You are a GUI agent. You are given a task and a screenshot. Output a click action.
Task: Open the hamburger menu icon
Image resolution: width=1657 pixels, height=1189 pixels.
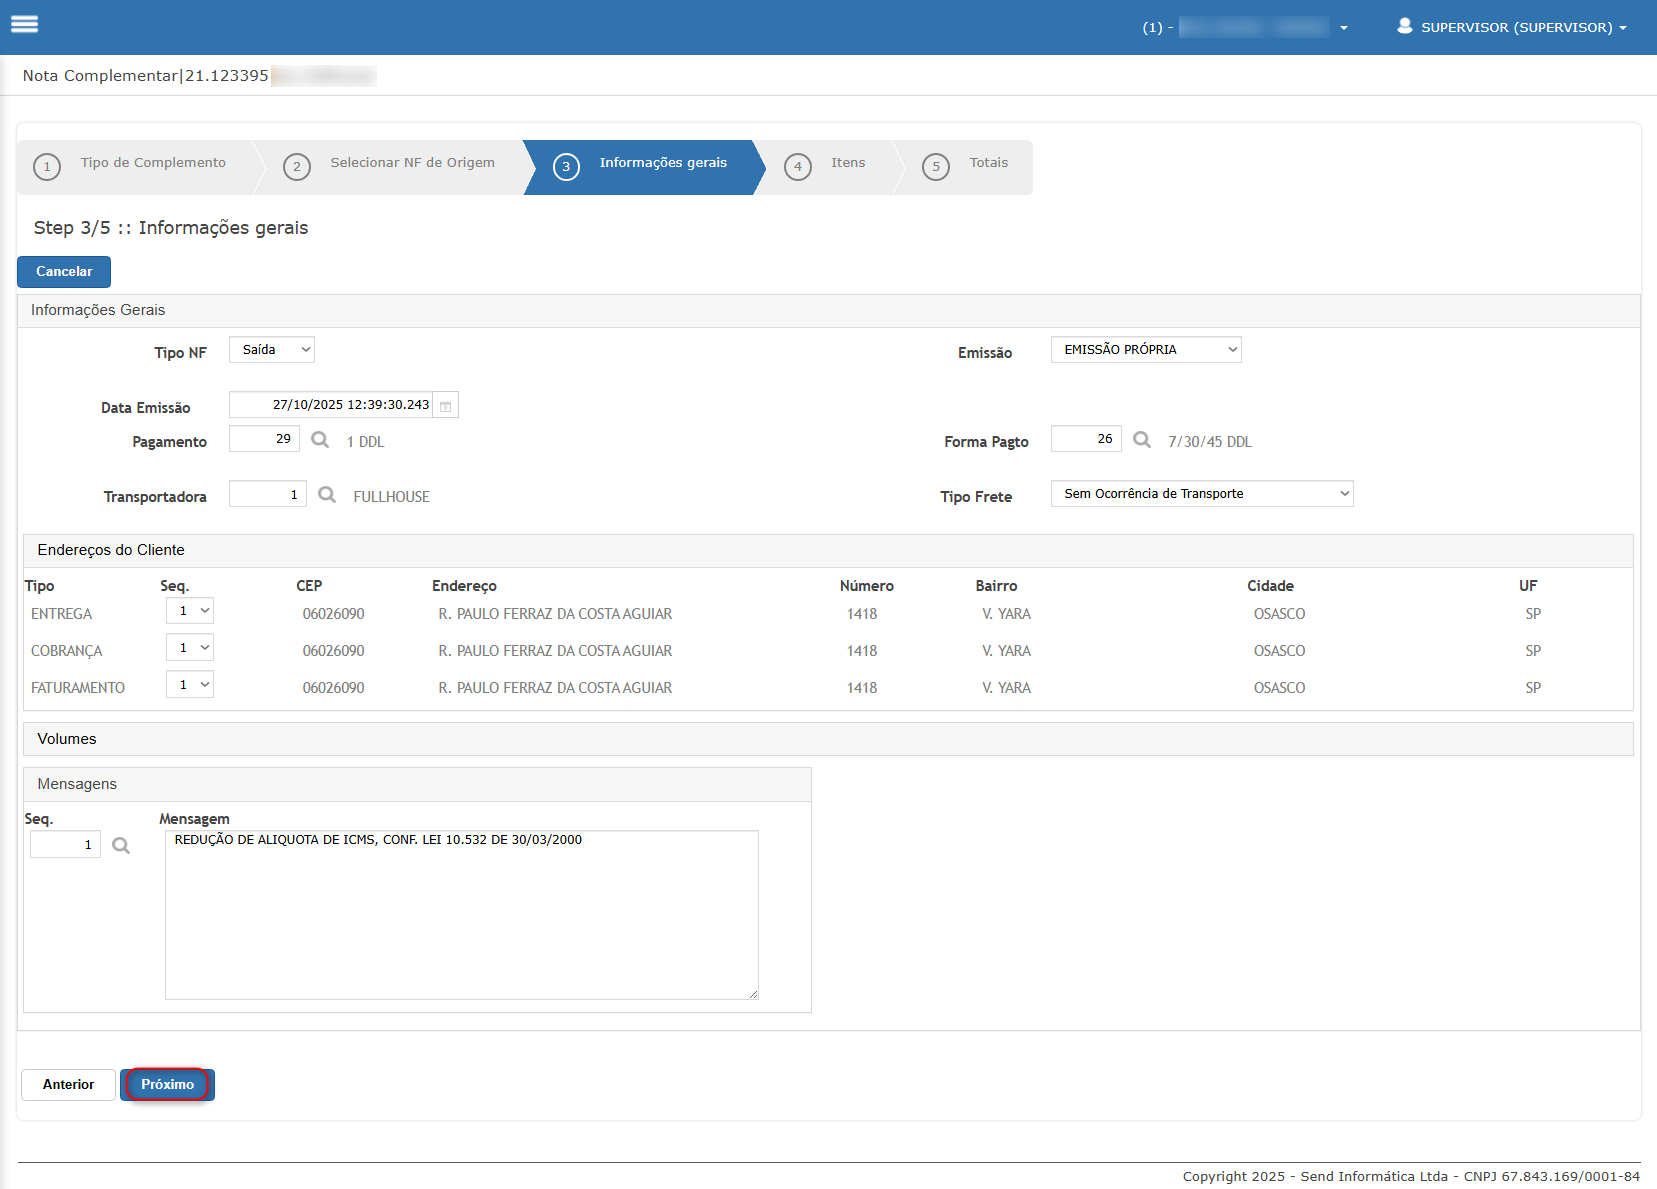click(x=25, y=24)
